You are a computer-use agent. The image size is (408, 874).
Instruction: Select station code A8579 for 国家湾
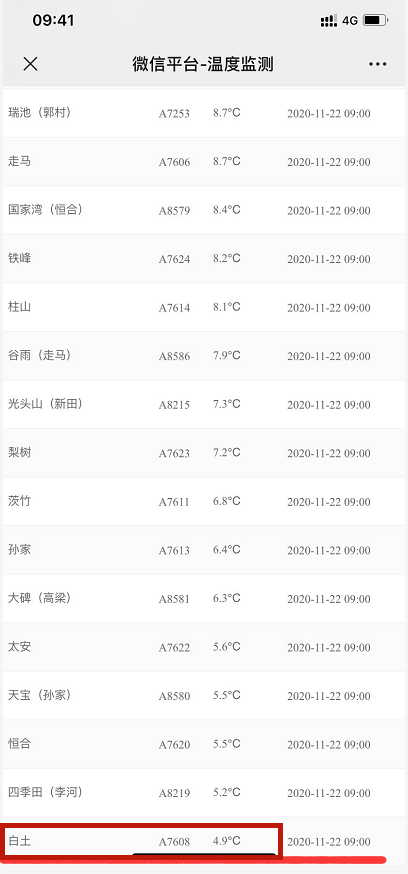174,211
